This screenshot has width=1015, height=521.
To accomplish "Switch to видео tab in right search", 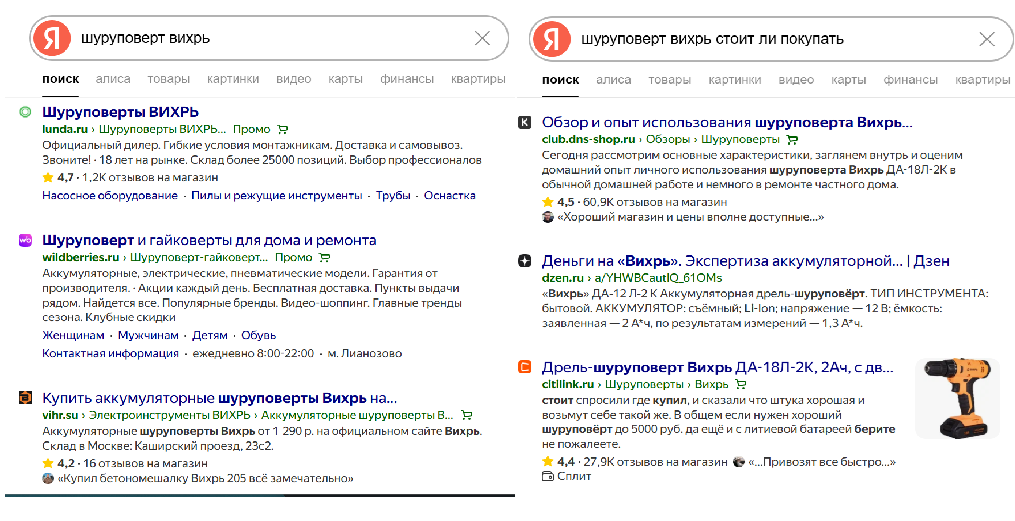I will point(796,80).
